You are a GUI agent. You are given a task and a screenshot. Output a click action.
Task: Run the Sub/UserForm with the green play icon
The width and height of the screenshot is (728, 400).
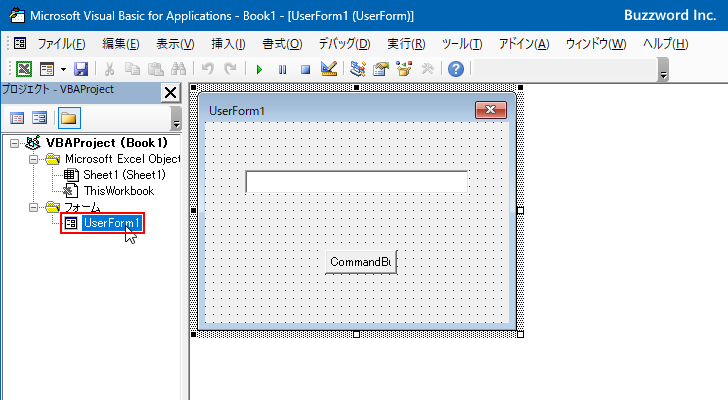(259, 70)
